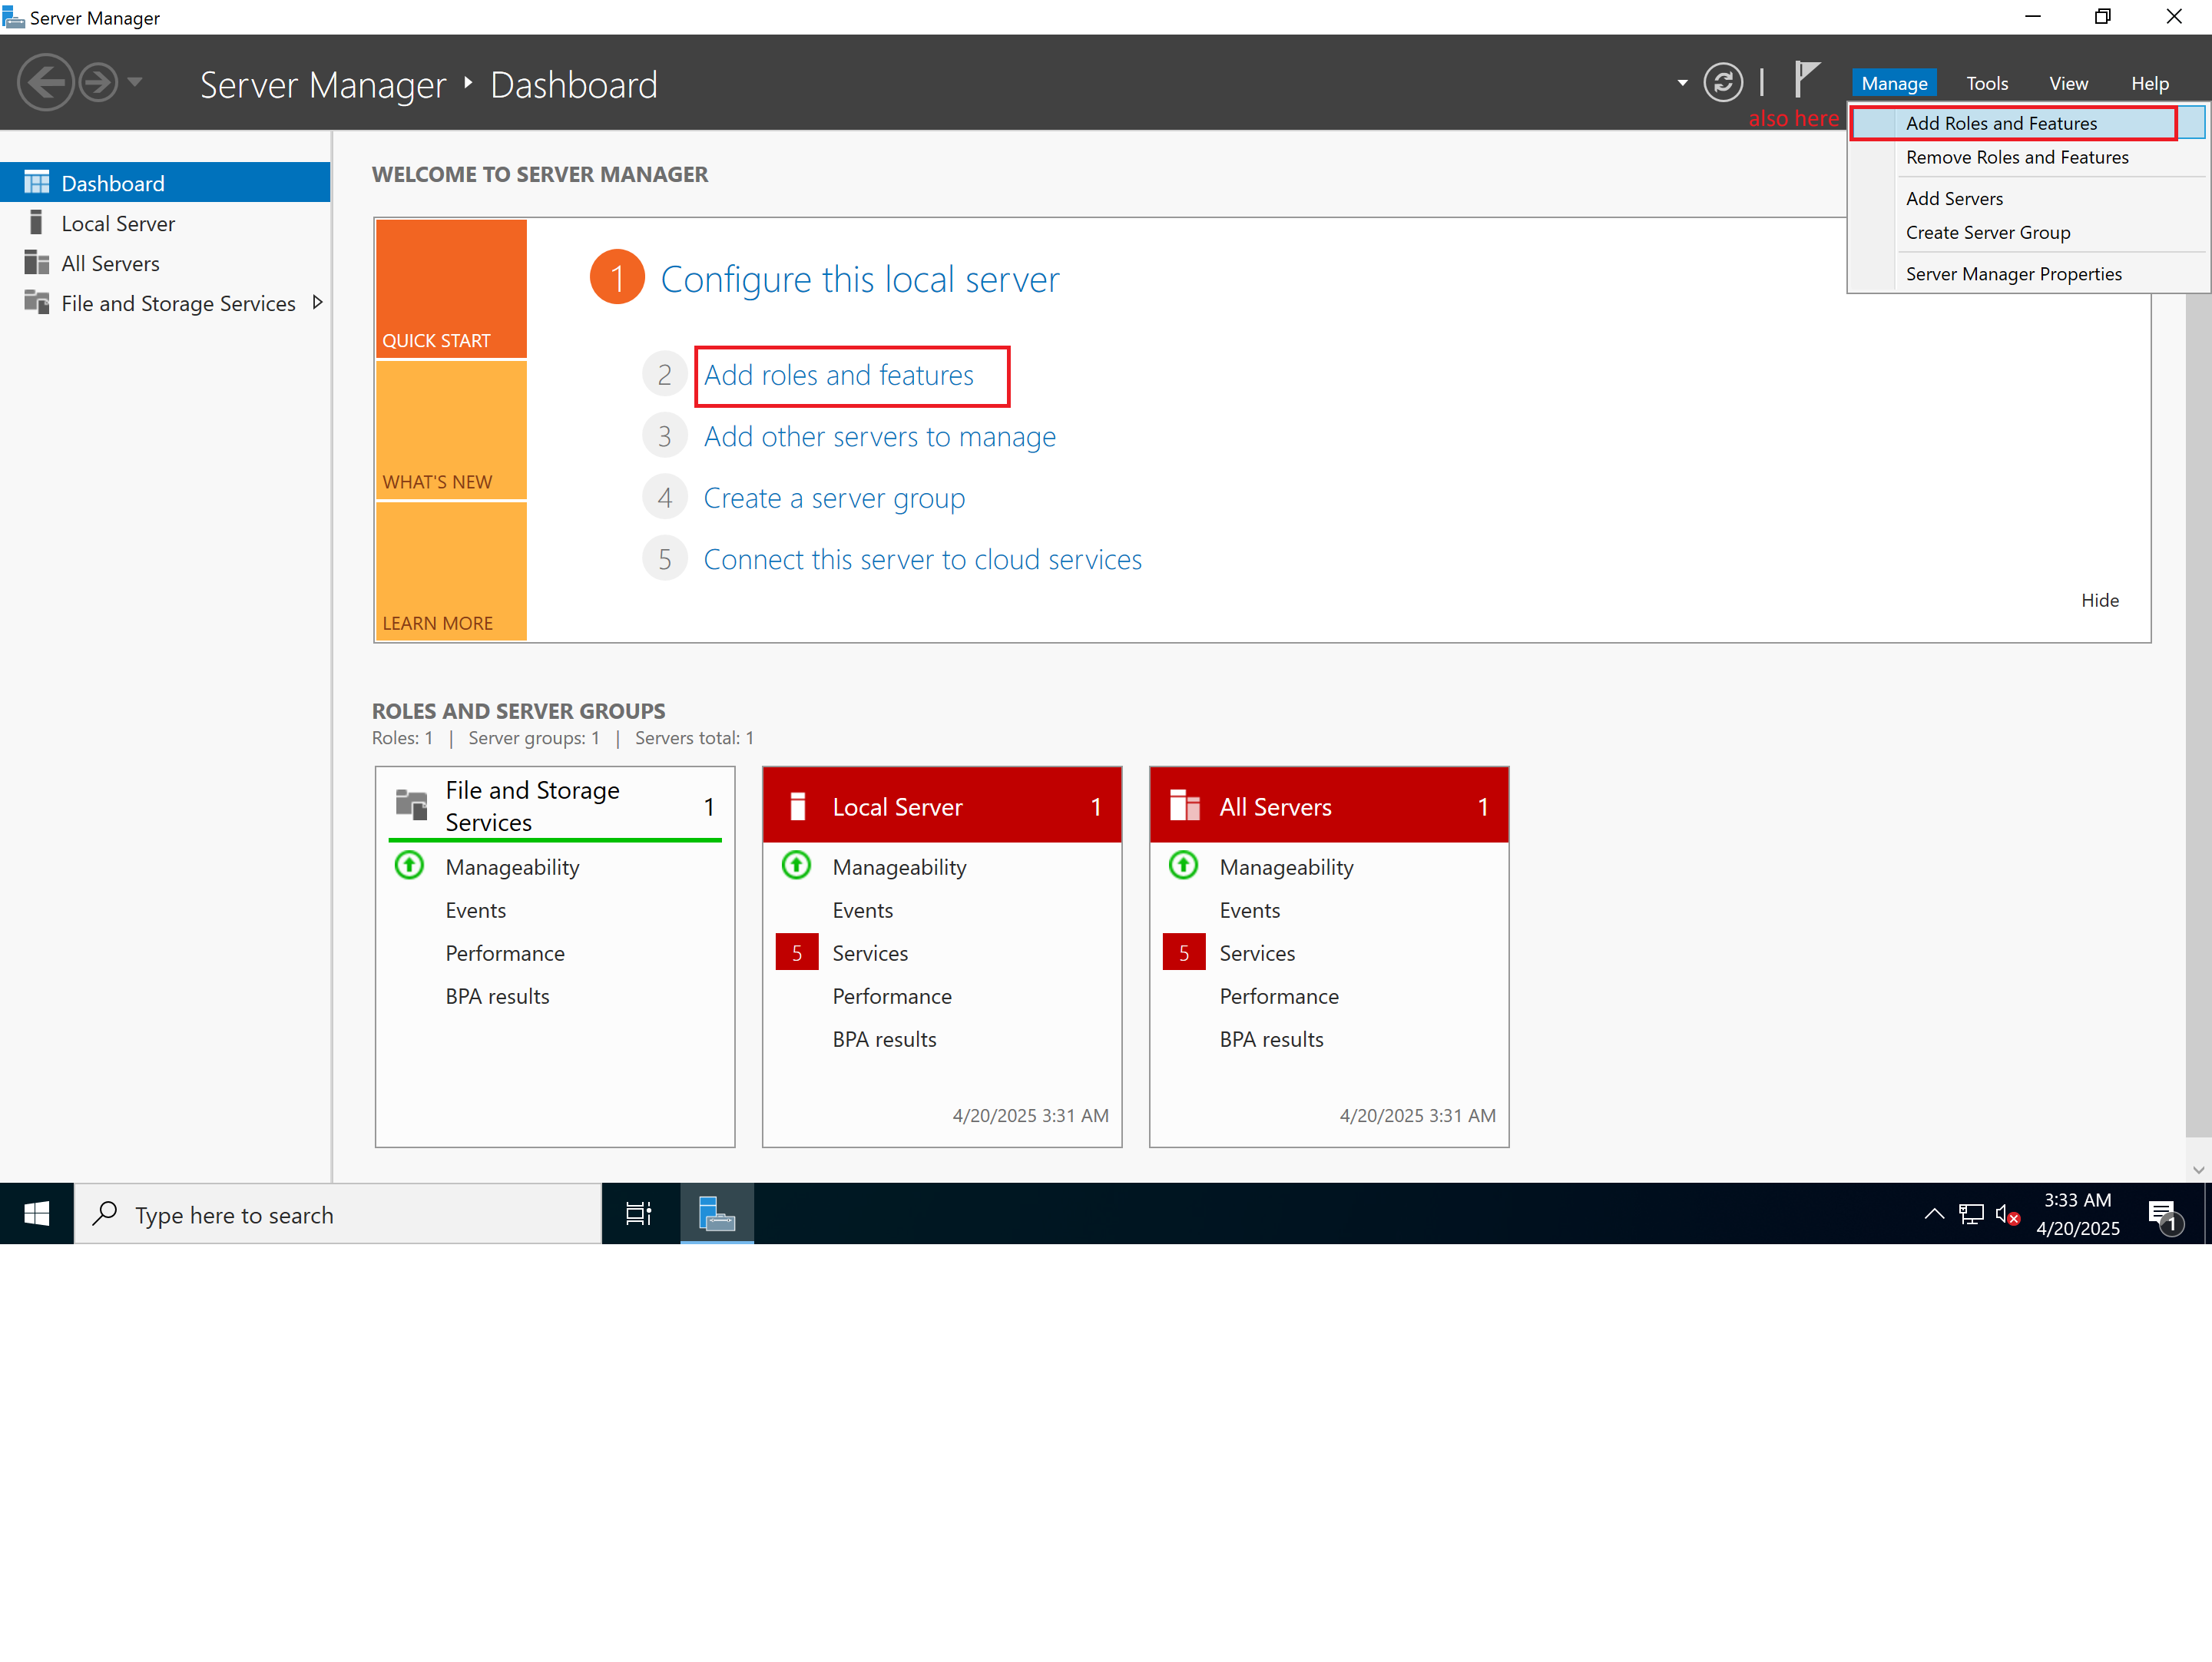Open Performance under All Servers tile
Image resolution: width=2212 pixels, height=1662 pixels.
pyautogui.click(x=1279, y=996)
